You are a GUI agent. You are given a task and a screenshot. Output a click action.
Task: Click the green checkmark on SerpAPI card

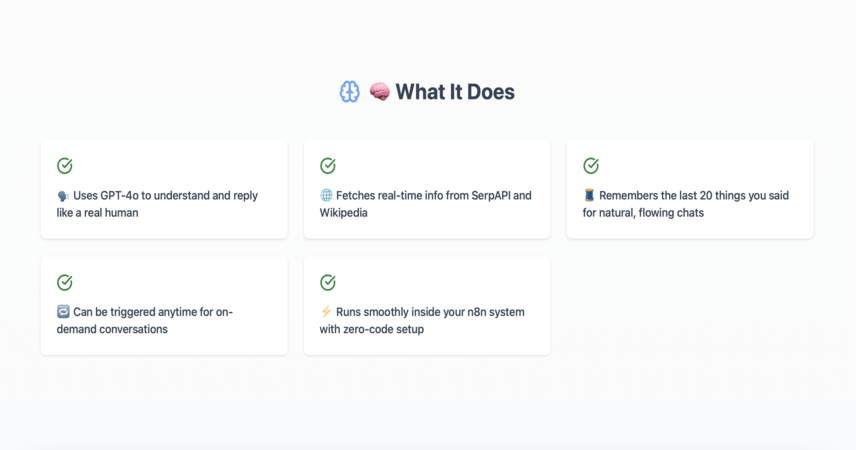coord(328,165)
